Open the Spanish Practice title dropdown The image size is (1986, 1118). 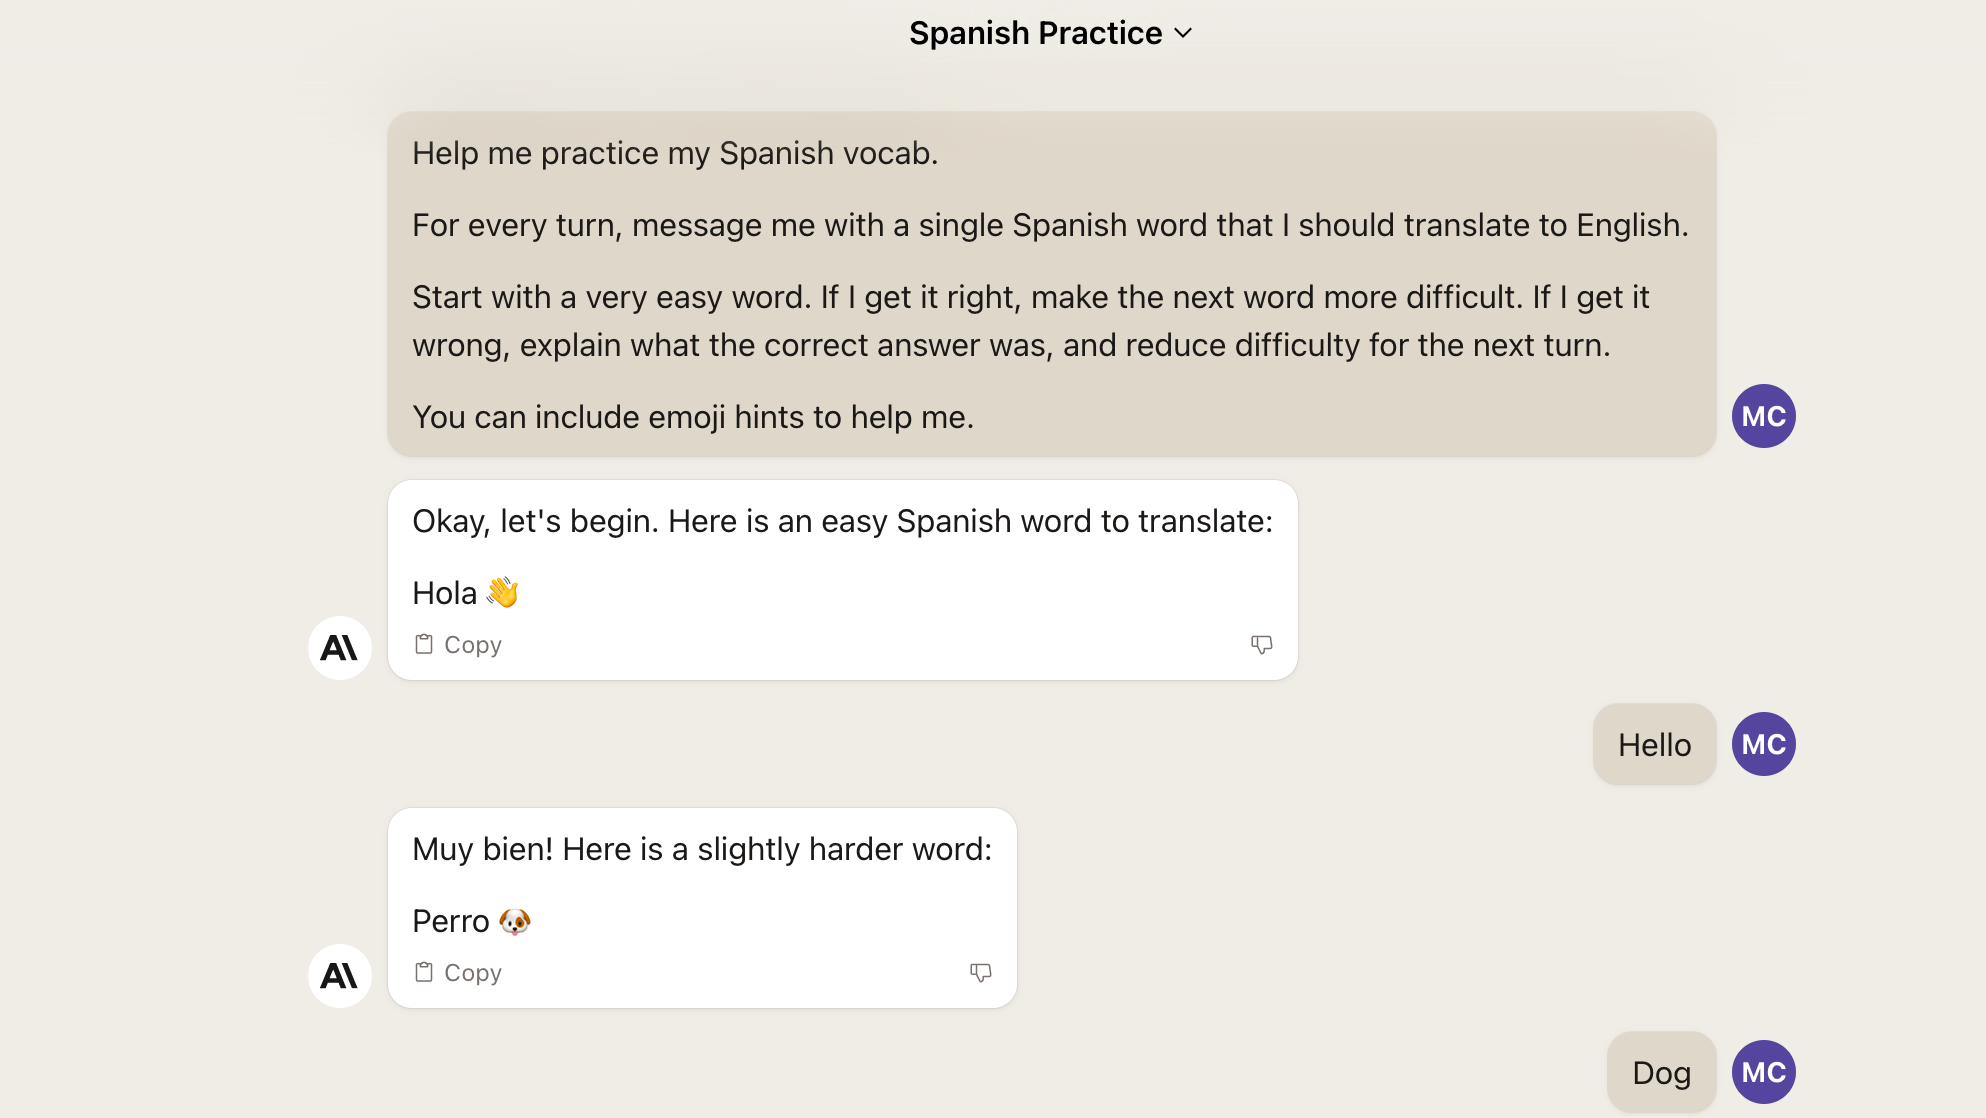pyautogui.click(x=1036, y=33)
